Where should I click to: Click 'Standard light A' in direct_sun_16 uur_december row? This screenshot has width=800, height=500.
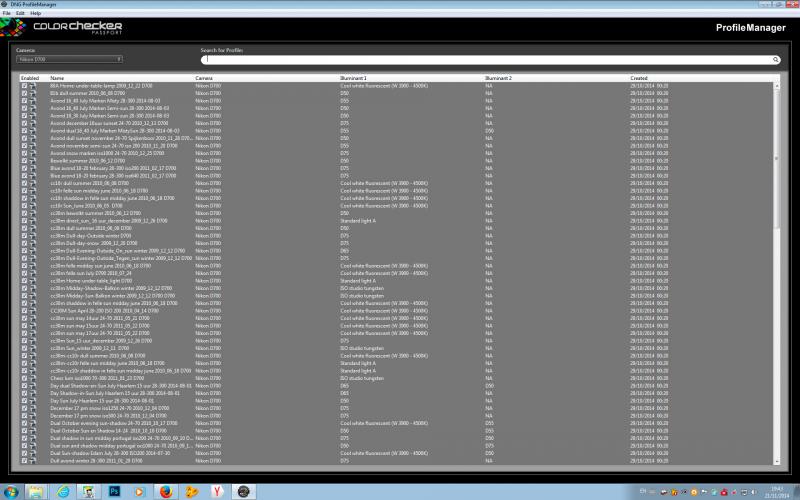coord(358,221)
